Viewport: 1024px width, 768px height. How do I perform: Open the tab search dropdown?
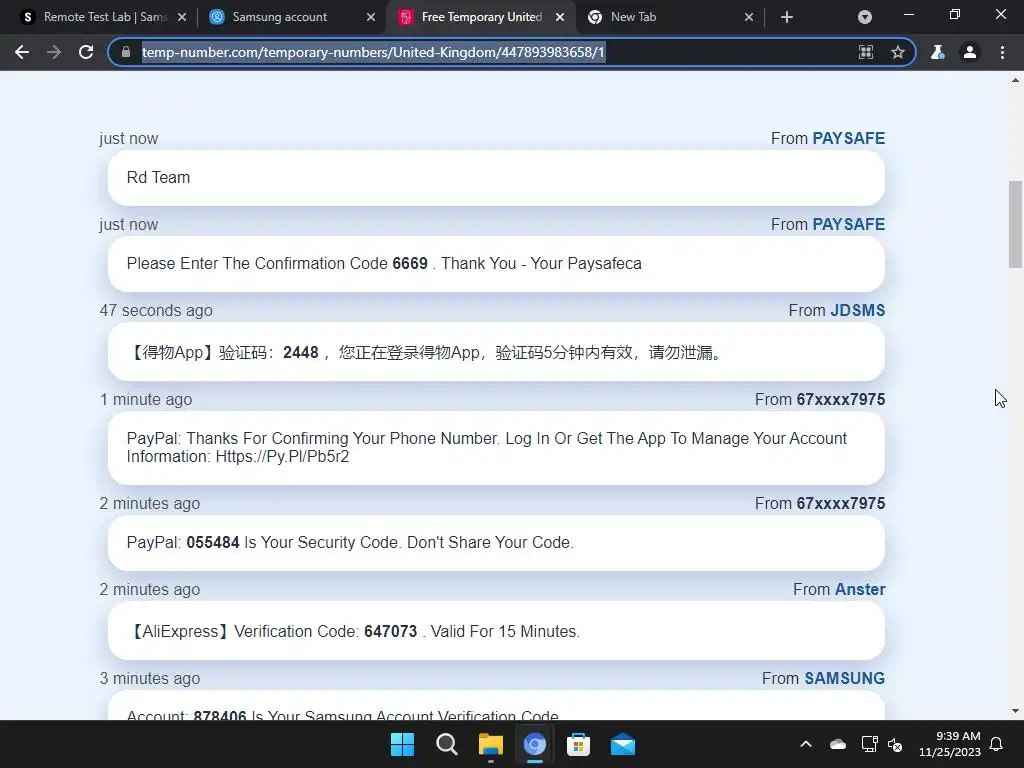[865, 17]
